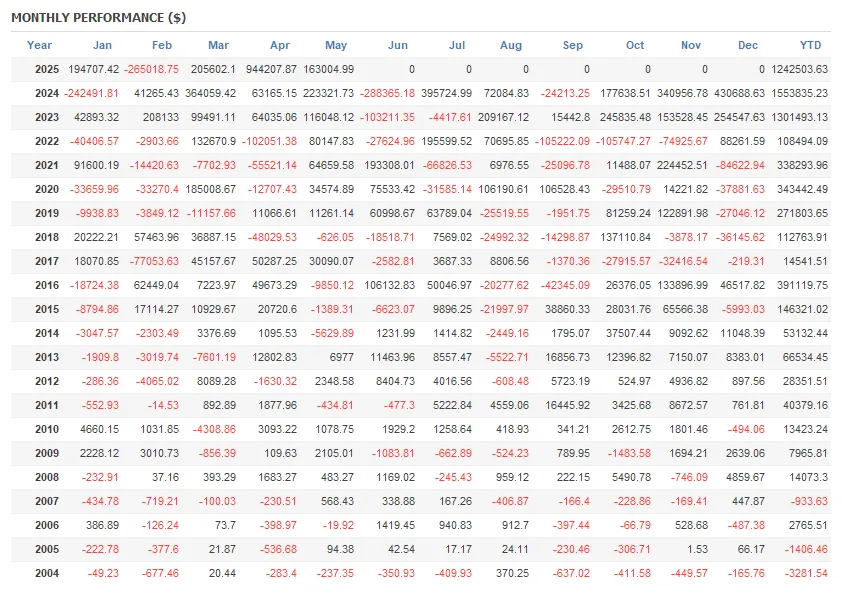This screenshot has width=850, height=591.
Task: Click the 2016 row year label
Action: click(x=47, y=285)
